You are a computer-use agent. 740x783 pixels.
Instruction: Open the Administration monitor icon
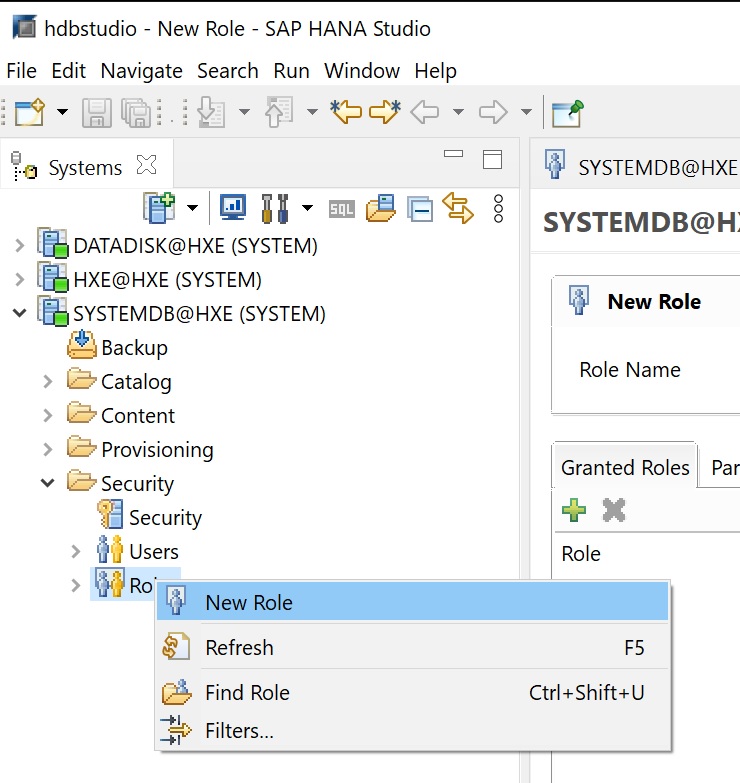click(232, 208)
